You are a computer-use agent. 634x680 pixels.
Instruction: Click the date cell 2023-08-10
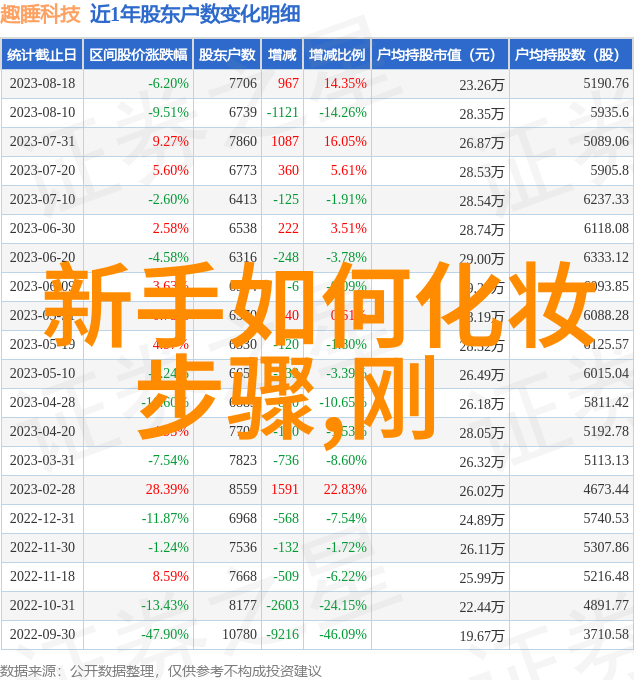pyautogui.click(x=42, y=112)
